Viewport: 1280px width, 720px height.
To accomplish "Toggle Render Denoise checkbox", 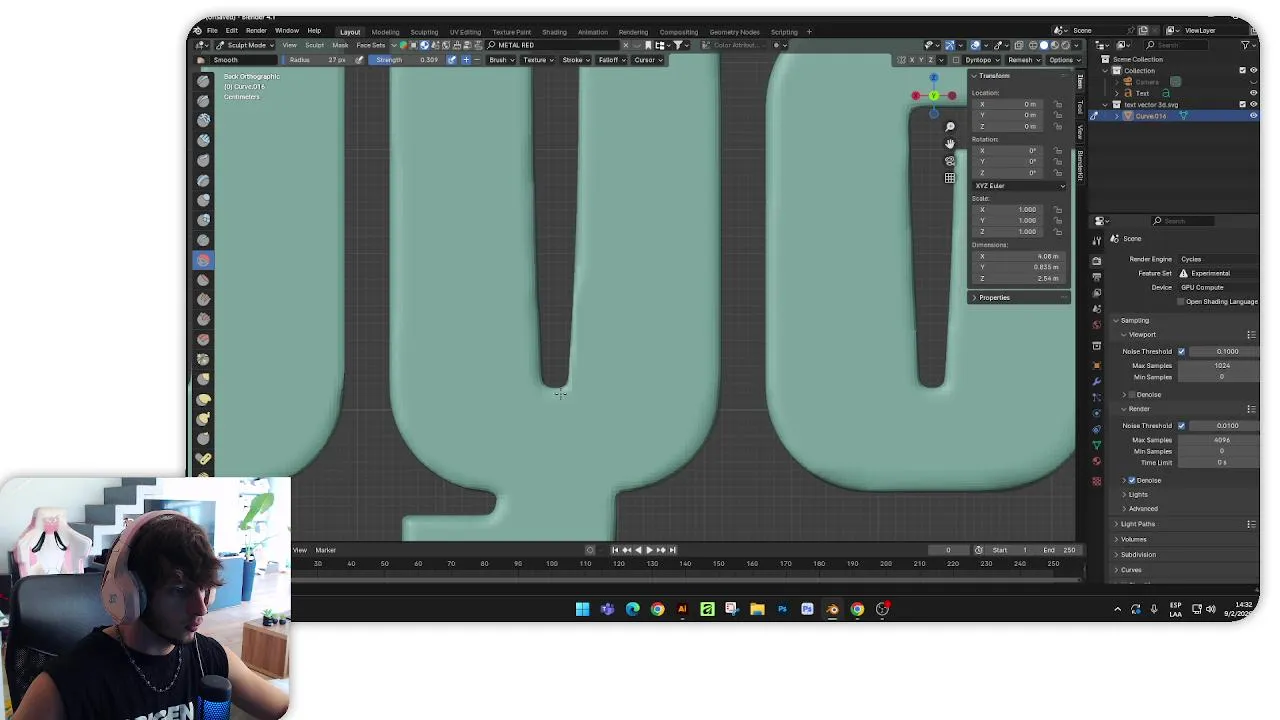I will coord(1132,481).
